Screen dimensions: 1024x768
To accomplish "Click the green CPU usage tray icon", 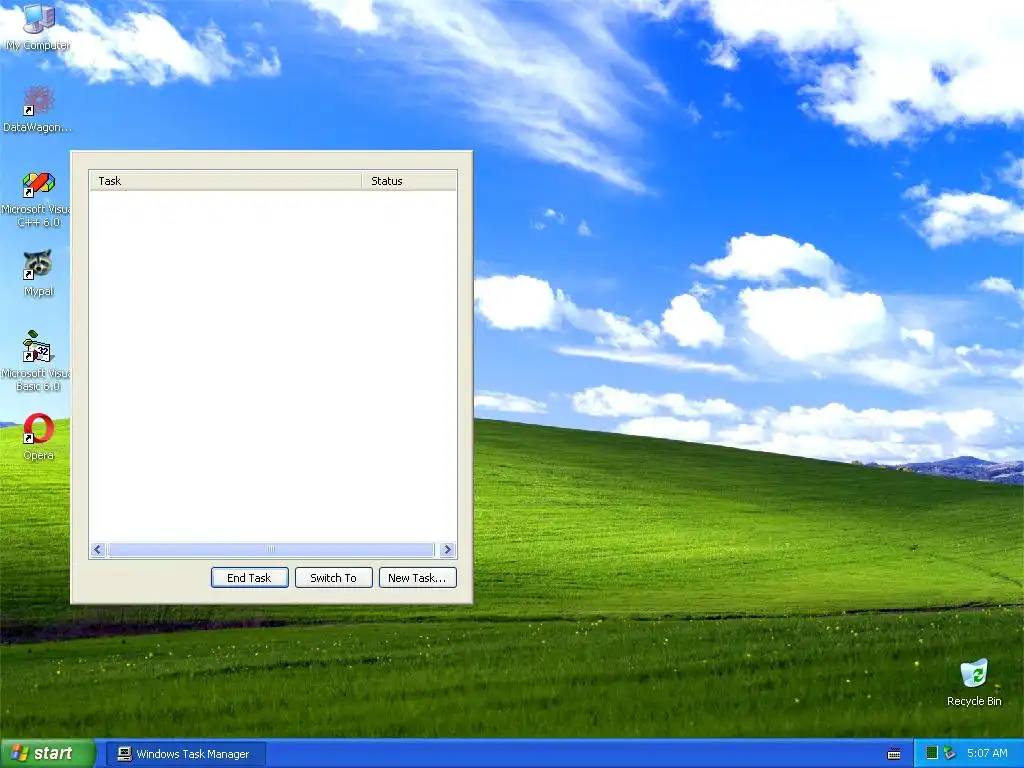I will click(932, 753).
